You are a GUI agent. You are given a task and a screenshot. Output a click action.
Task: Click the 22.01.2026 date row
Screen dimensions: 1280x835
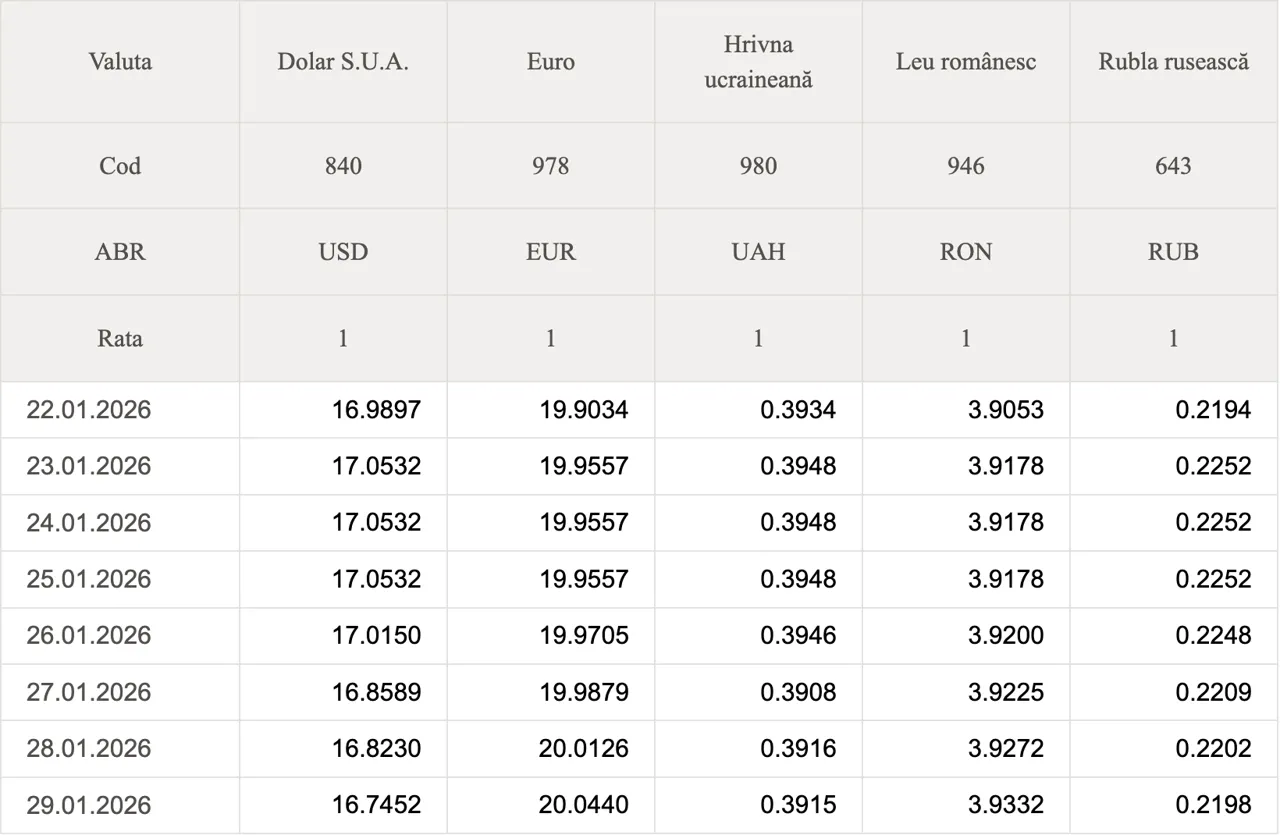89,410
